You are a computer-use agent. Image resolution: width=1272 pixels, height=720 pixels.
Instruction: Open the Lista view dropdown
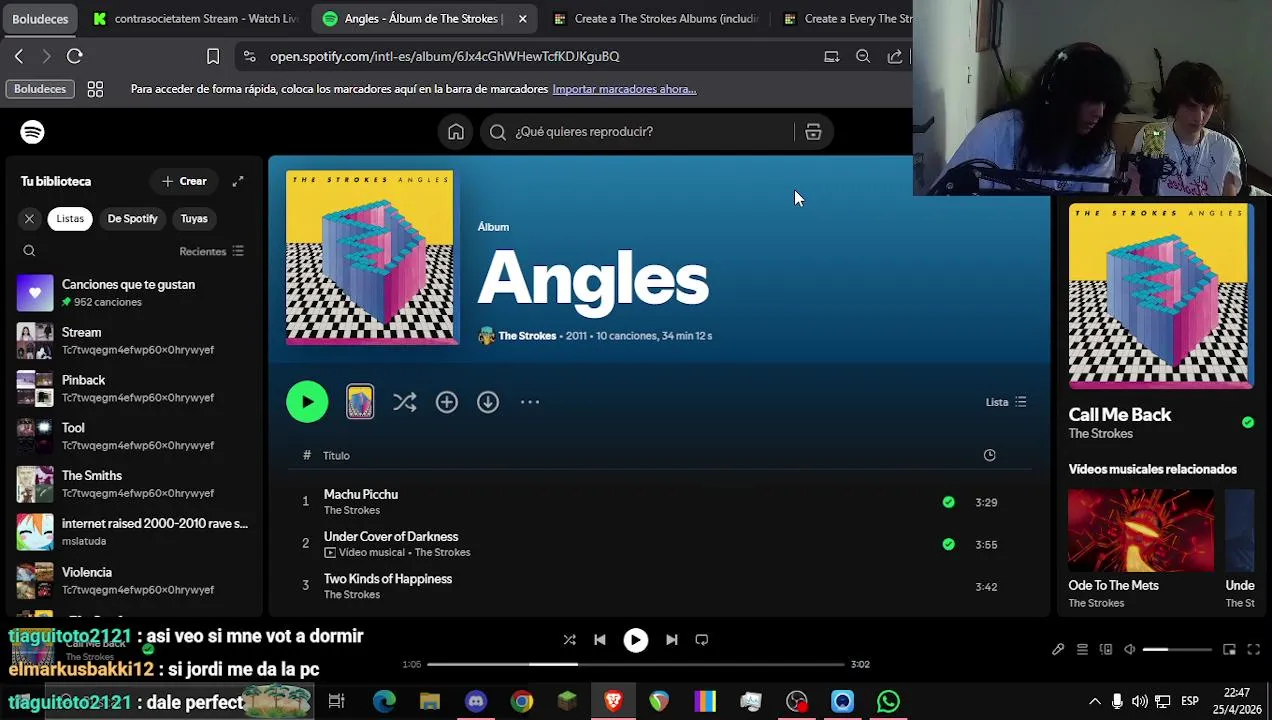pos(1006,402)
